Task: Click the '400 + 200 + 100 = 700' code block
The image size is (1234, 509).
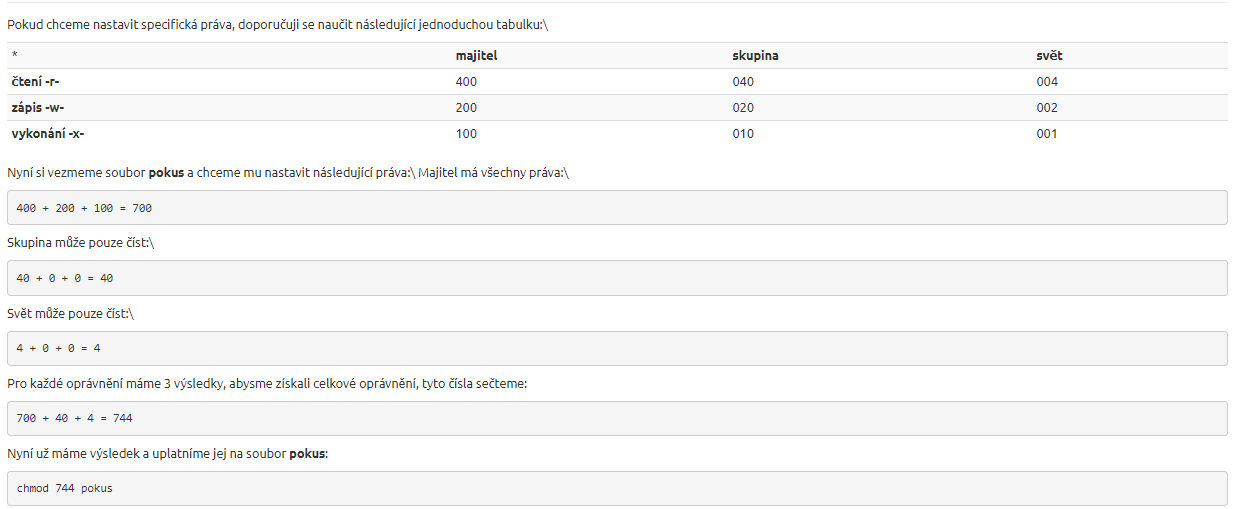Action: pyautogui.click(x=616, y=208)
